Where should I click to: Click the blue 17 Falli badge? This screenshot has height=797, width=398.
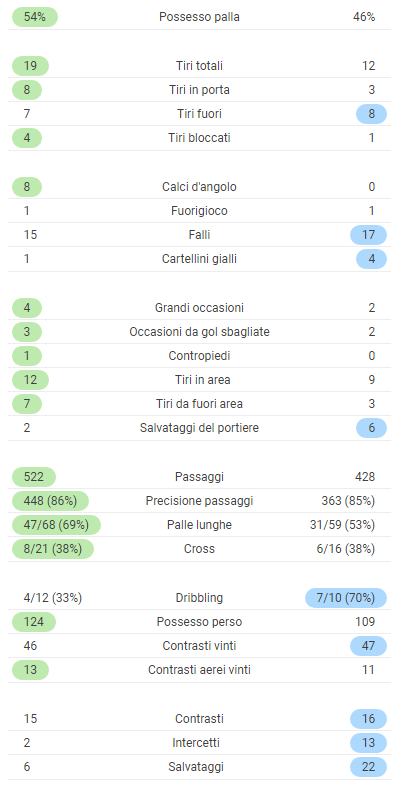click(x=368, y=235)
